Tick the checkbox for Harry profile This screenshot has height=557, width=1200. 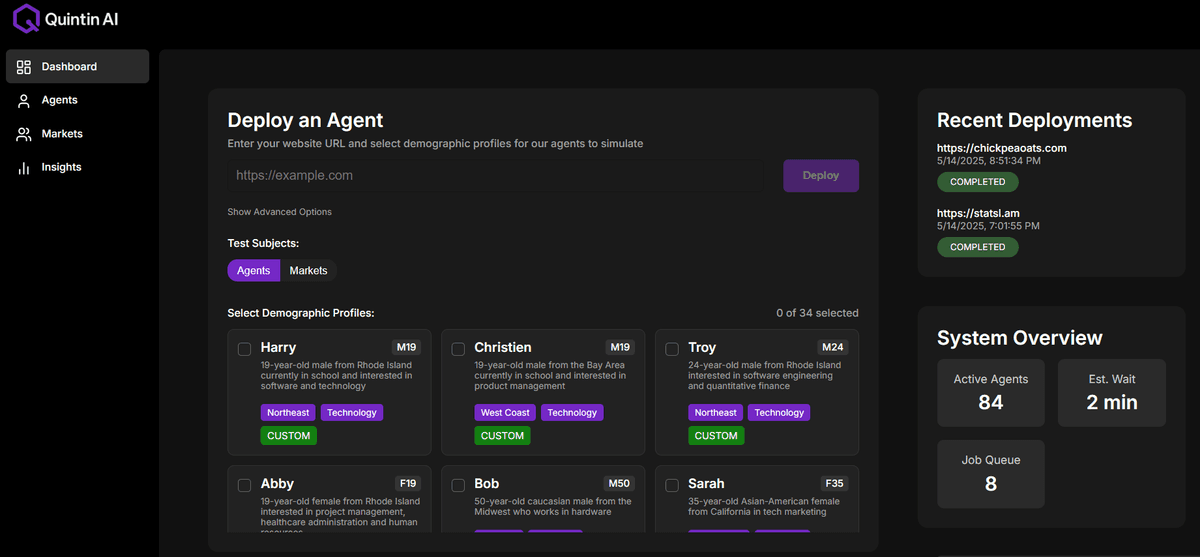pos(244,349)
